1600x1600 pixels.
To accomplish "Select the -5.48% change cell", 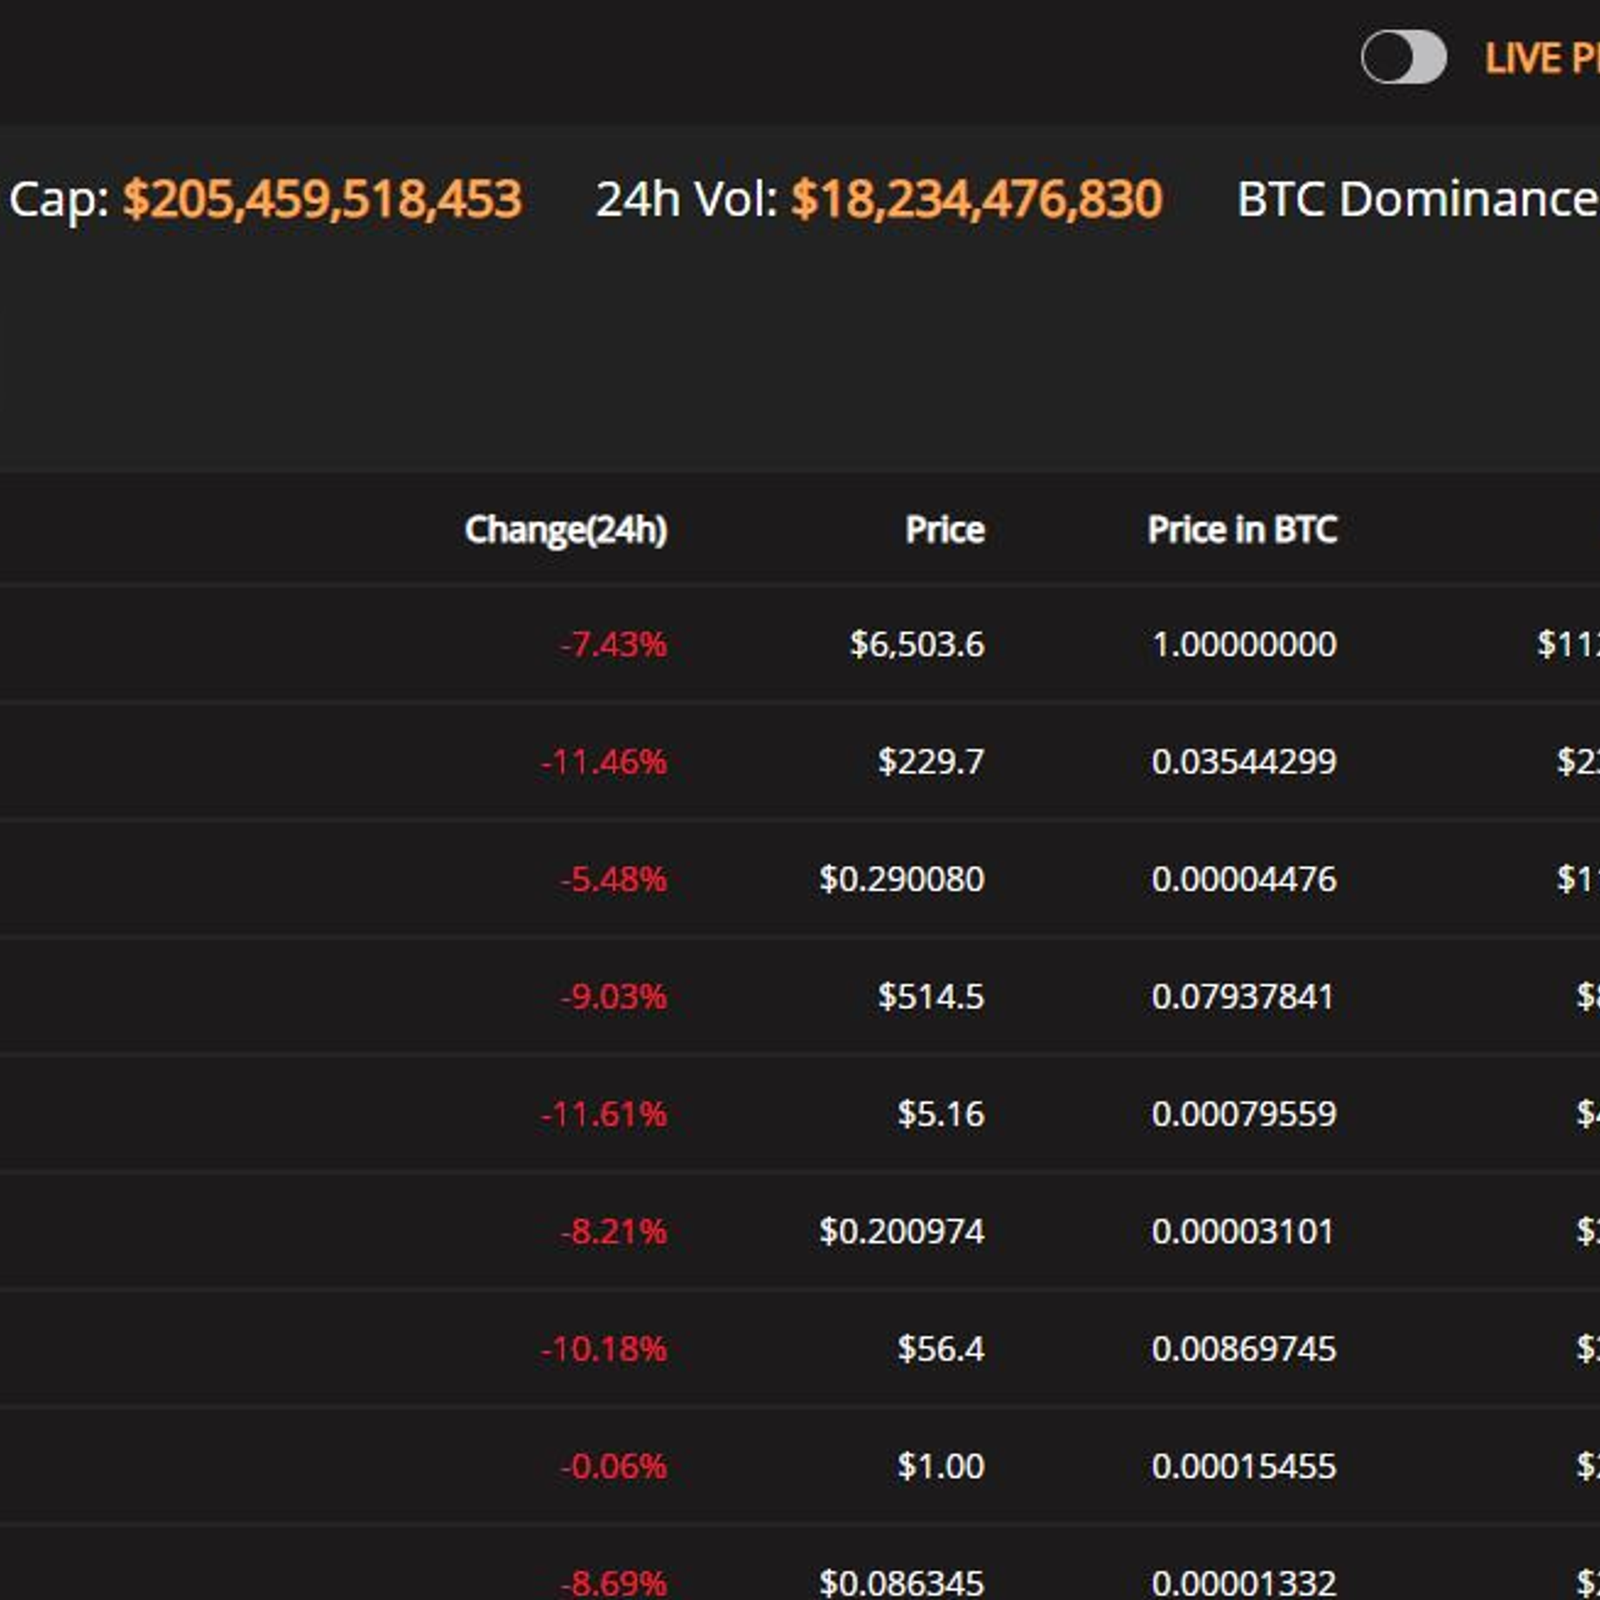I will click(x=613, y=879).
